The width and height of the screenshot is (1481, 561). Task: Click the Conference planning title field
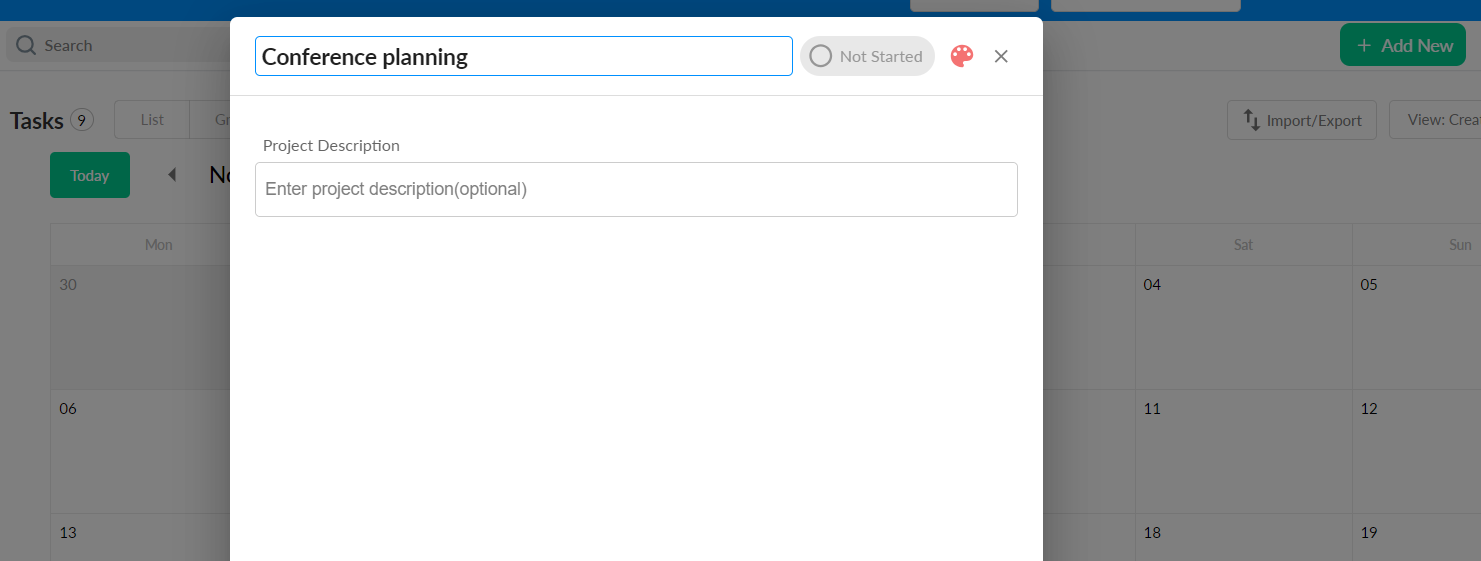click(523, 56)
